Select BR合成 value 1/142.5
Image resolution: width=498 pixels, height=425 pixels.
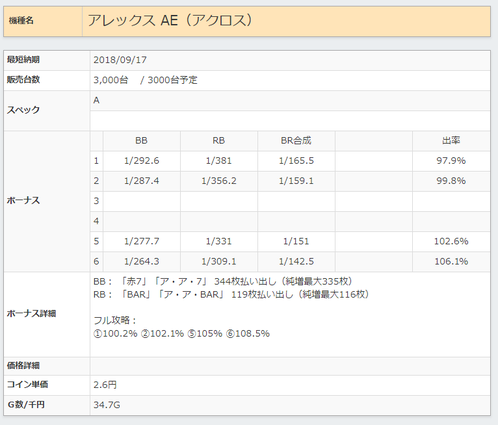[296, 261]
